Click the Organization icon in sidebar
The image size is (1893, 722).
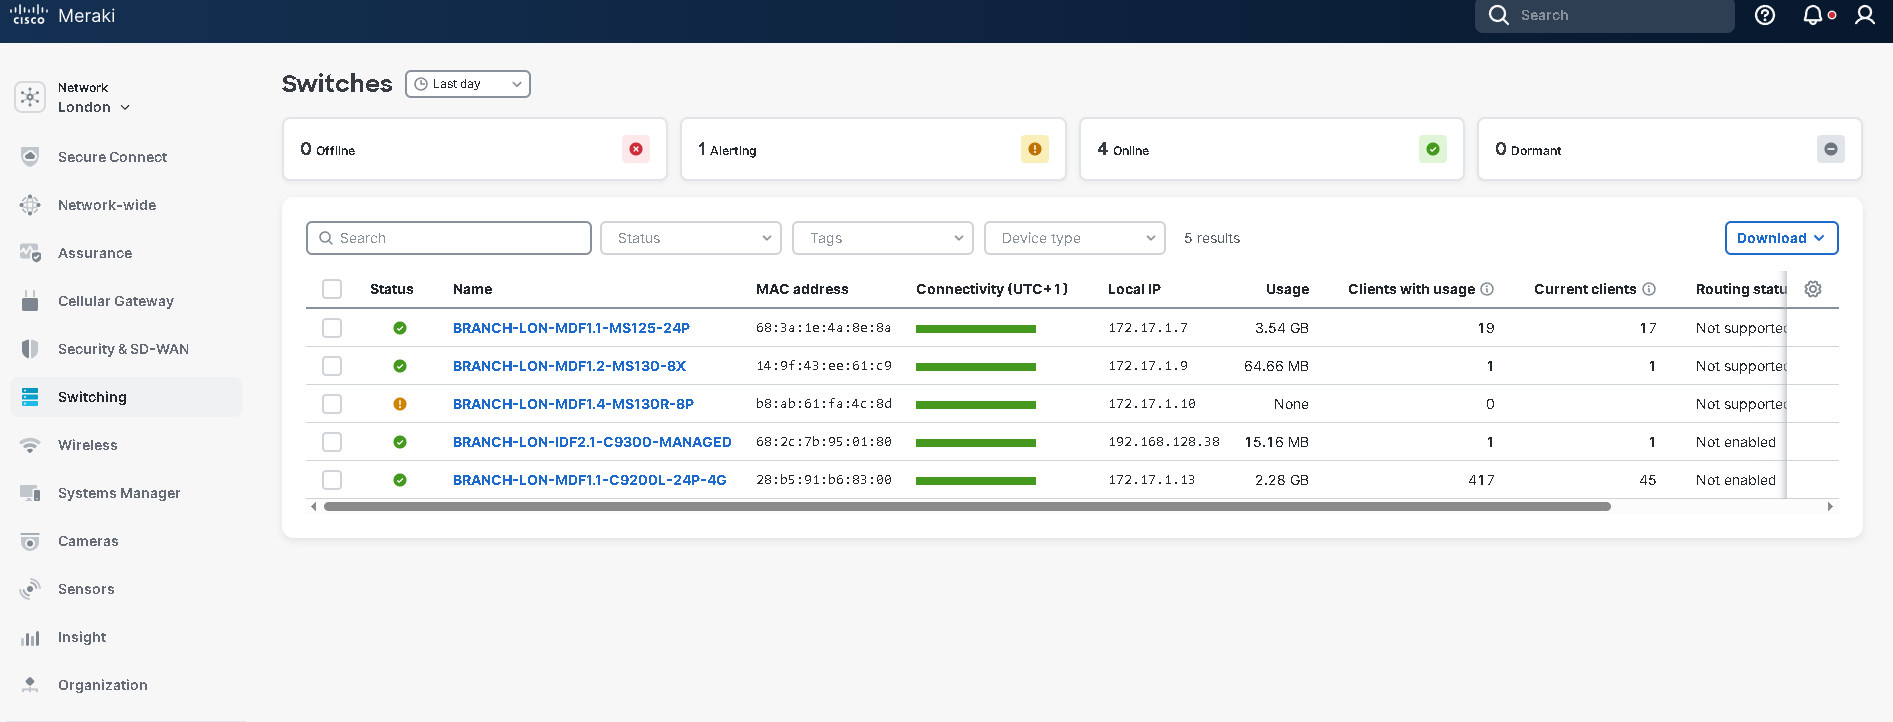30,685
